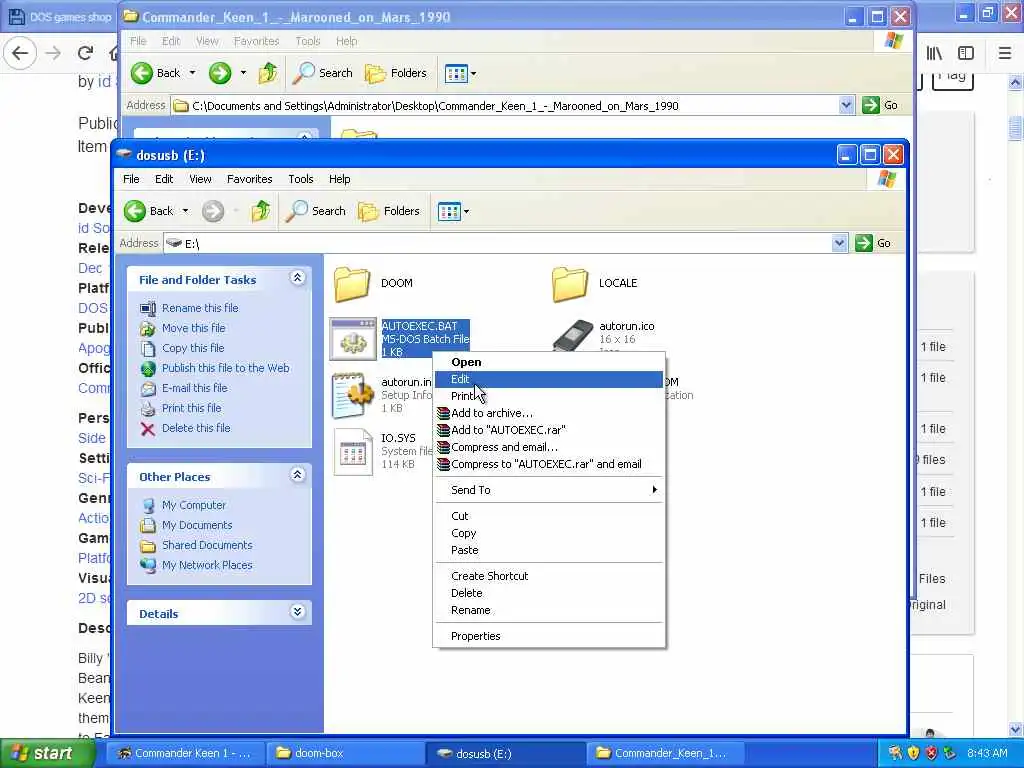
Task: Click Back in the Commander_Keen window toolbar
Action: tap(155, 73)
